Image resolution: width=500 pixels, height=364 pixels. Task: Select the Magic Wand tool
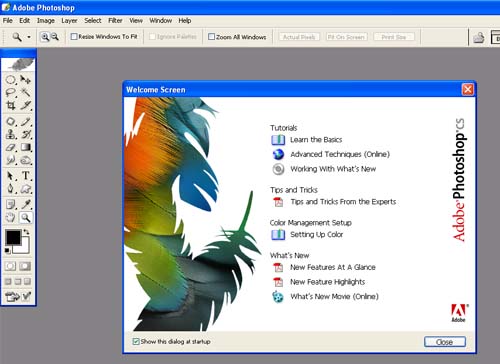point(26,92)
